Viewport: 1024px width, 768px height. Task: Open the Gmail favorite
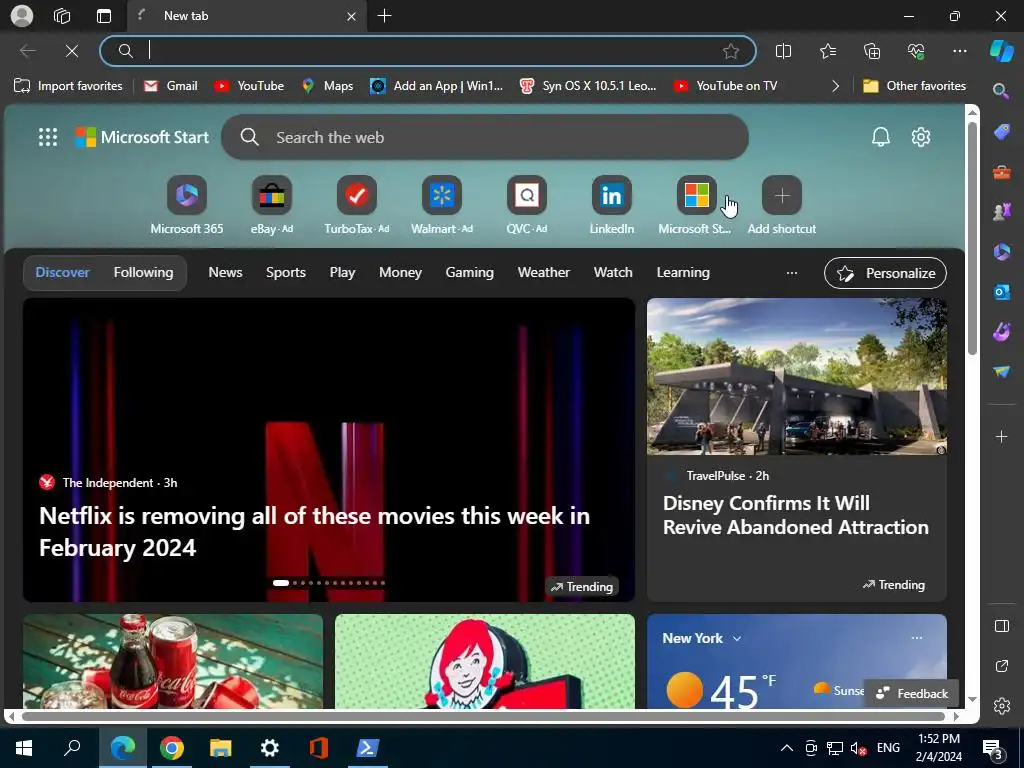coord(170,86)
